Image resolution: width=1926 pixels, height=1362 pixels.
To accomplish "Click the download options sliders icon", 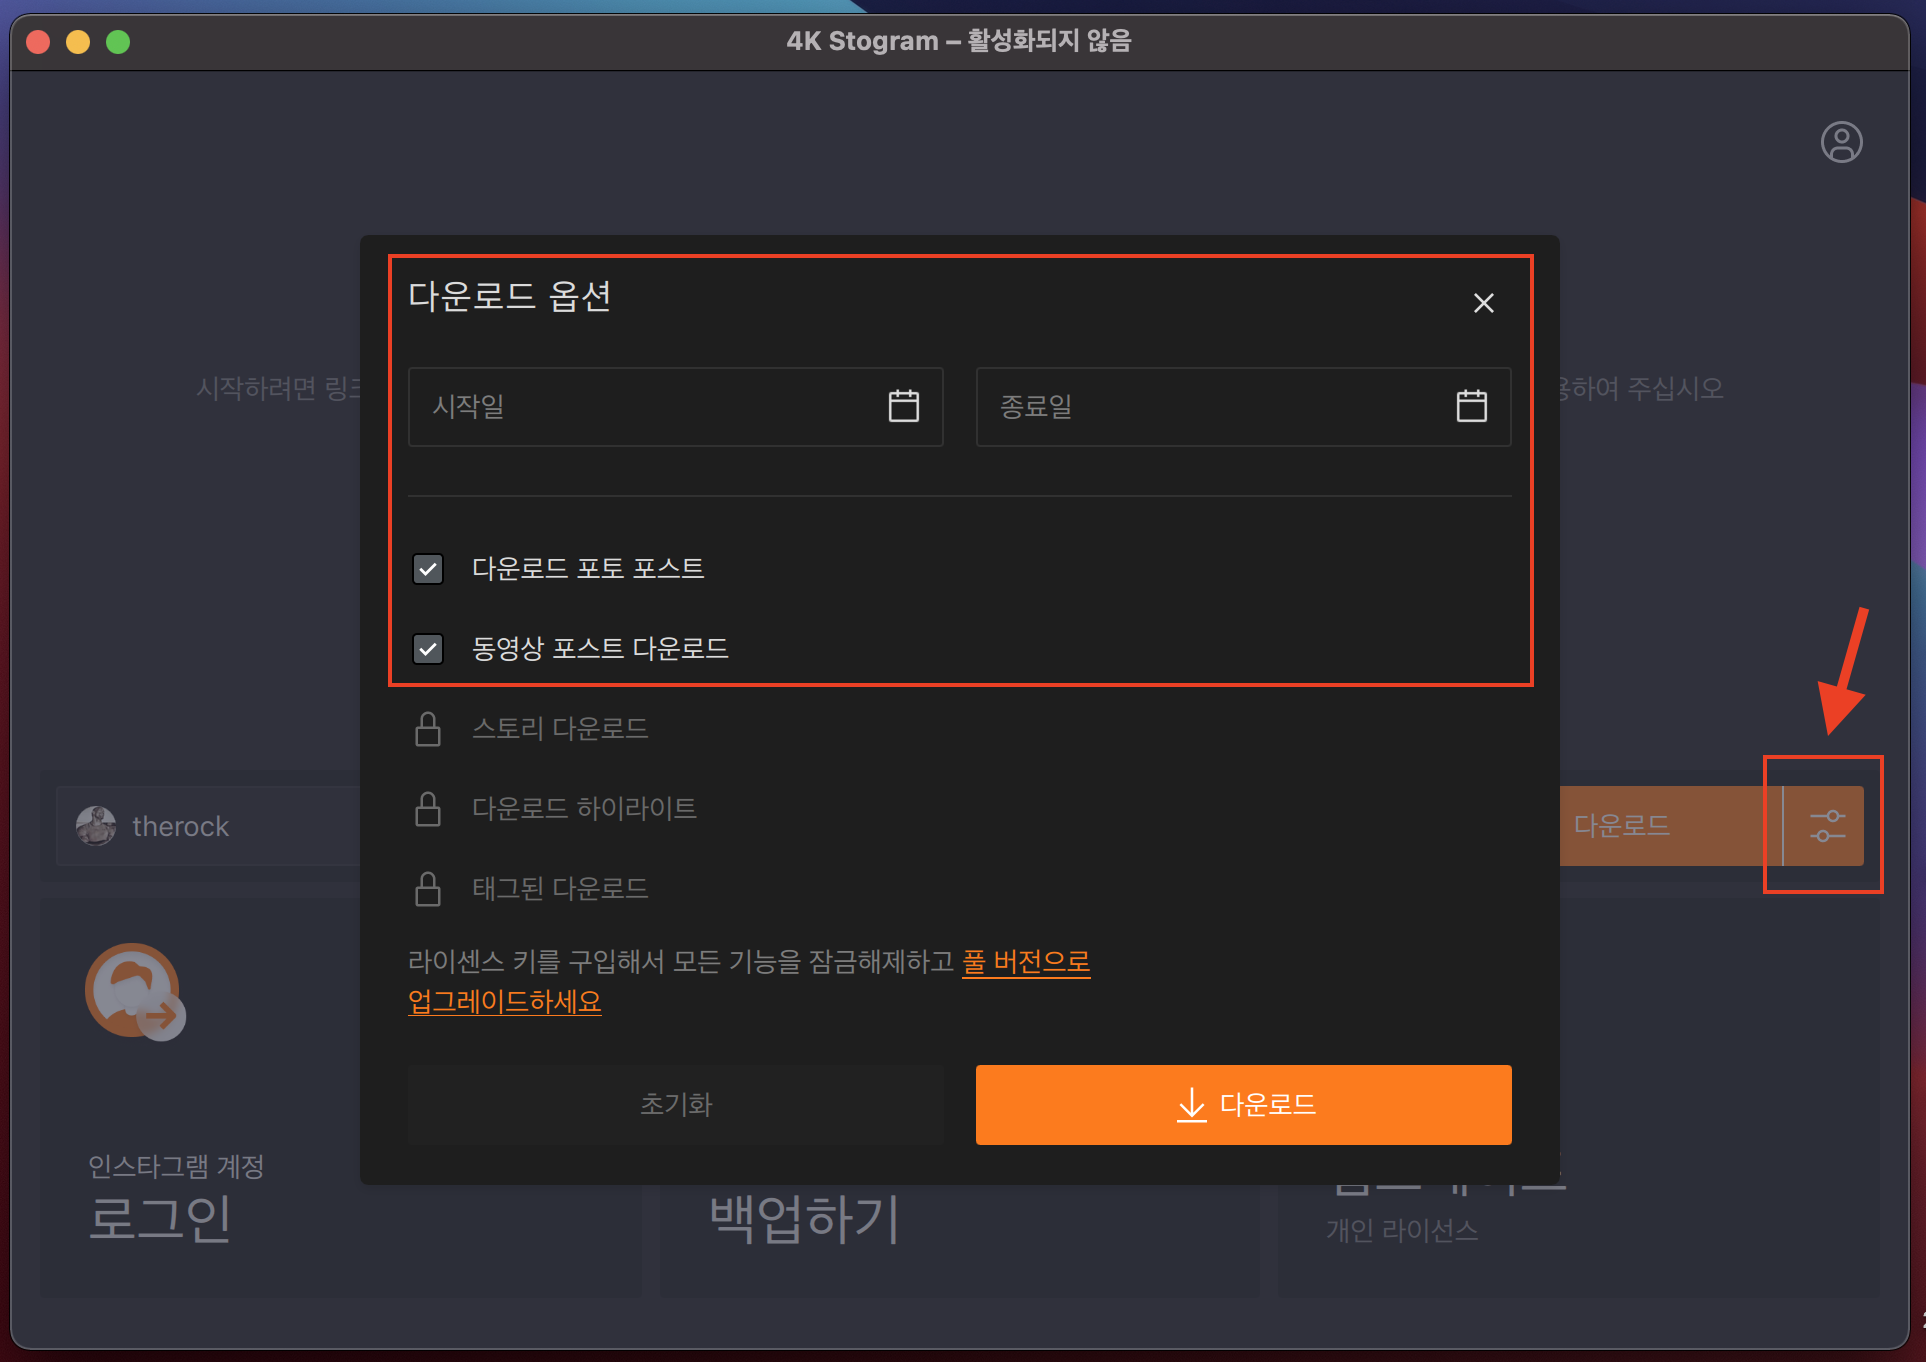I will point(1826,826).
